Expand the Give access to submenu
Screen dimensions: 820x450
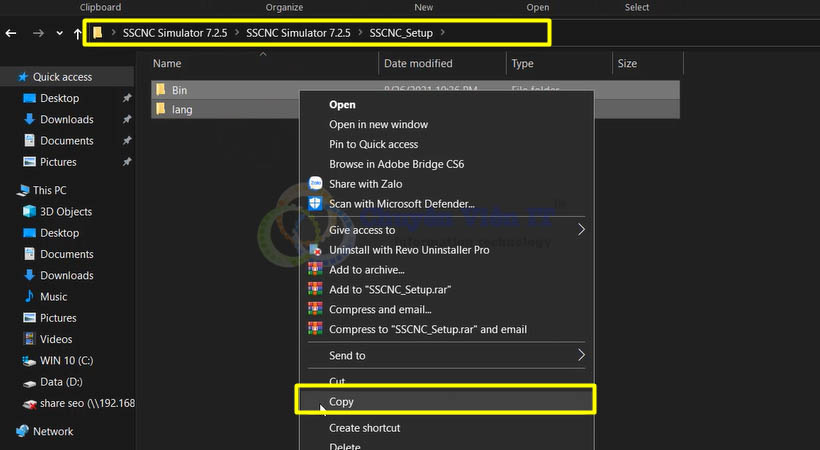(581, 230)
